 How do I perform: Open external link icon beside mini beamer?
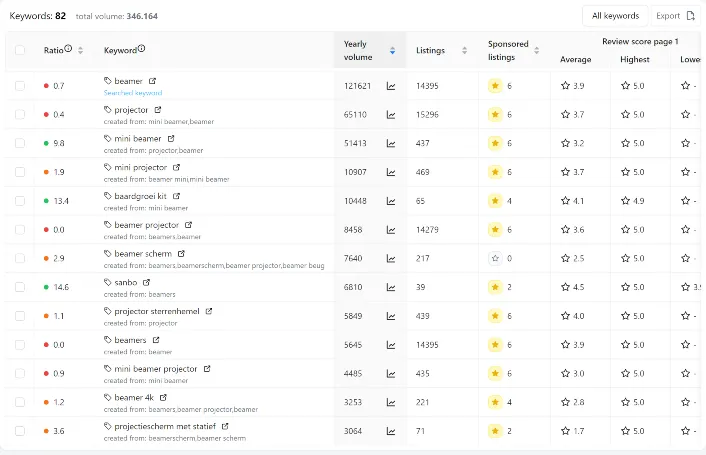pyautogui.click(x=171, y=139)
